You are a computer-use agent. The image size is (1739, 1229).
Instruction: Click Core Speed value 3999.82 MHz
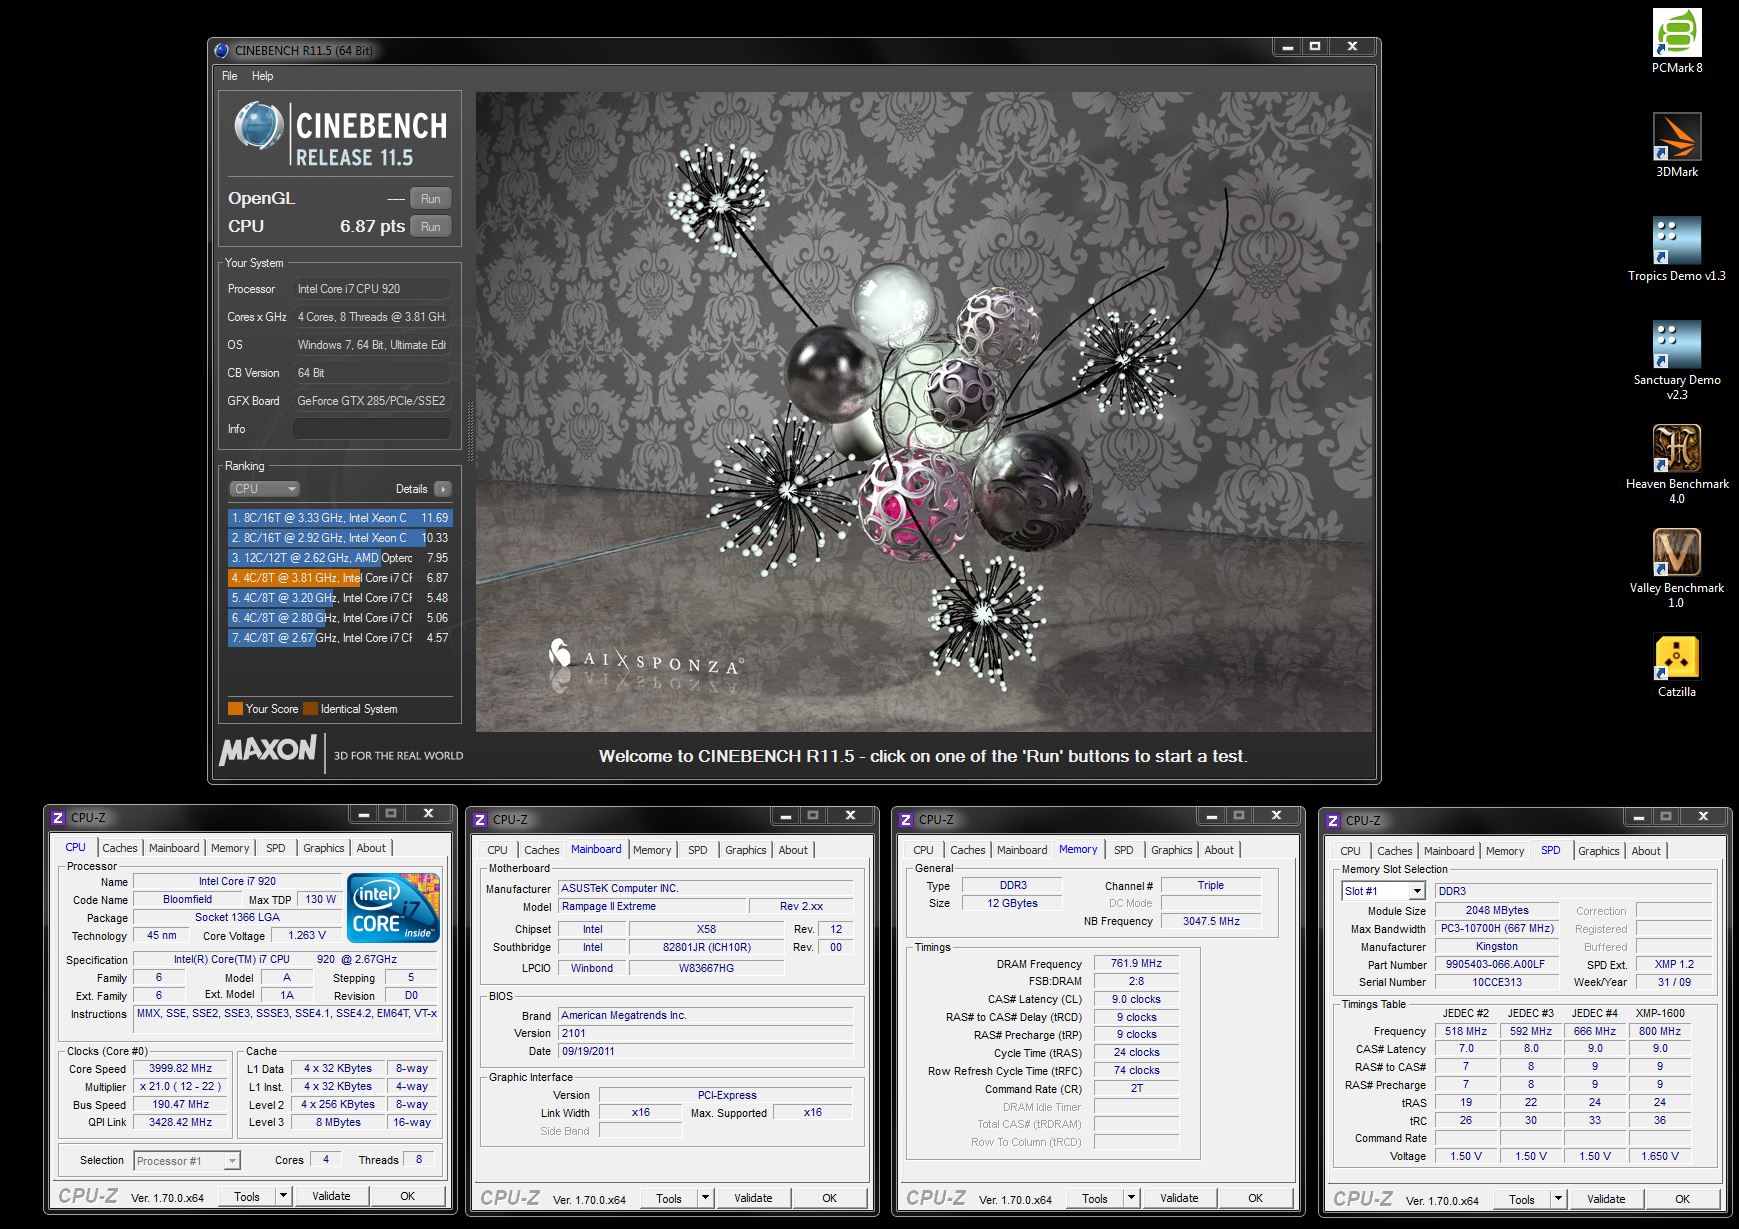[x=181, y=1068]
